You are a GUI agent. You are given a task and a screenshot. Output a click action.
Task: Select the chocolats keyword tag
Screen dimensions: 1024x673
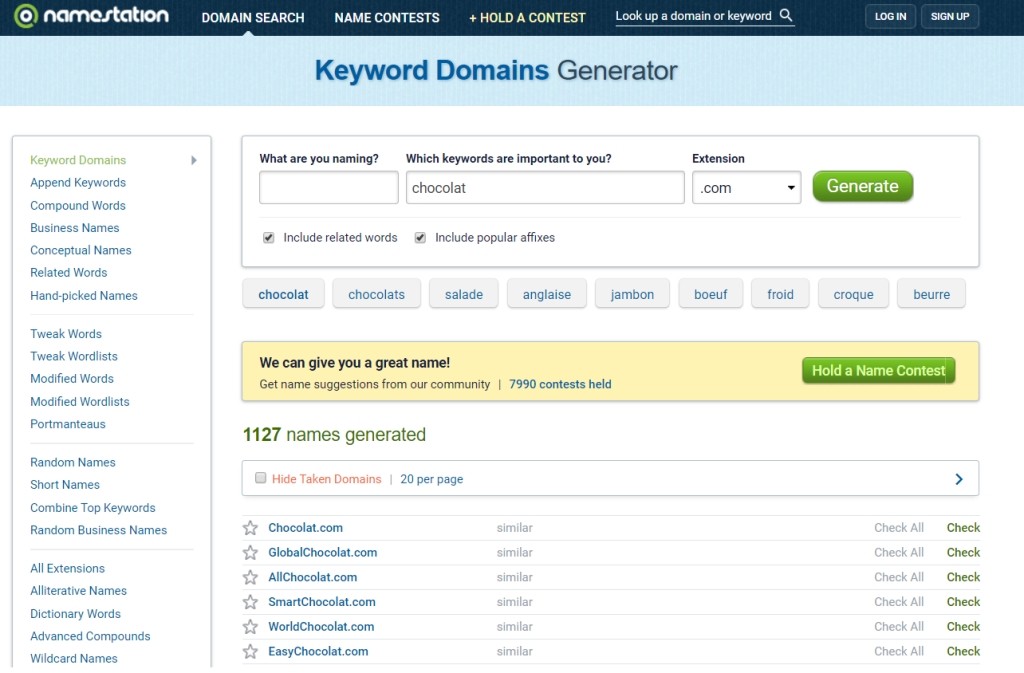[x=376, y=294]
